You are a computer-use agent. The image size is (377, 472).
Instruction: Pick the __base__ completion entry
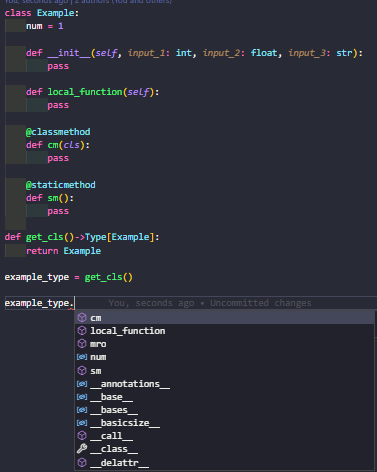point(224,397)
